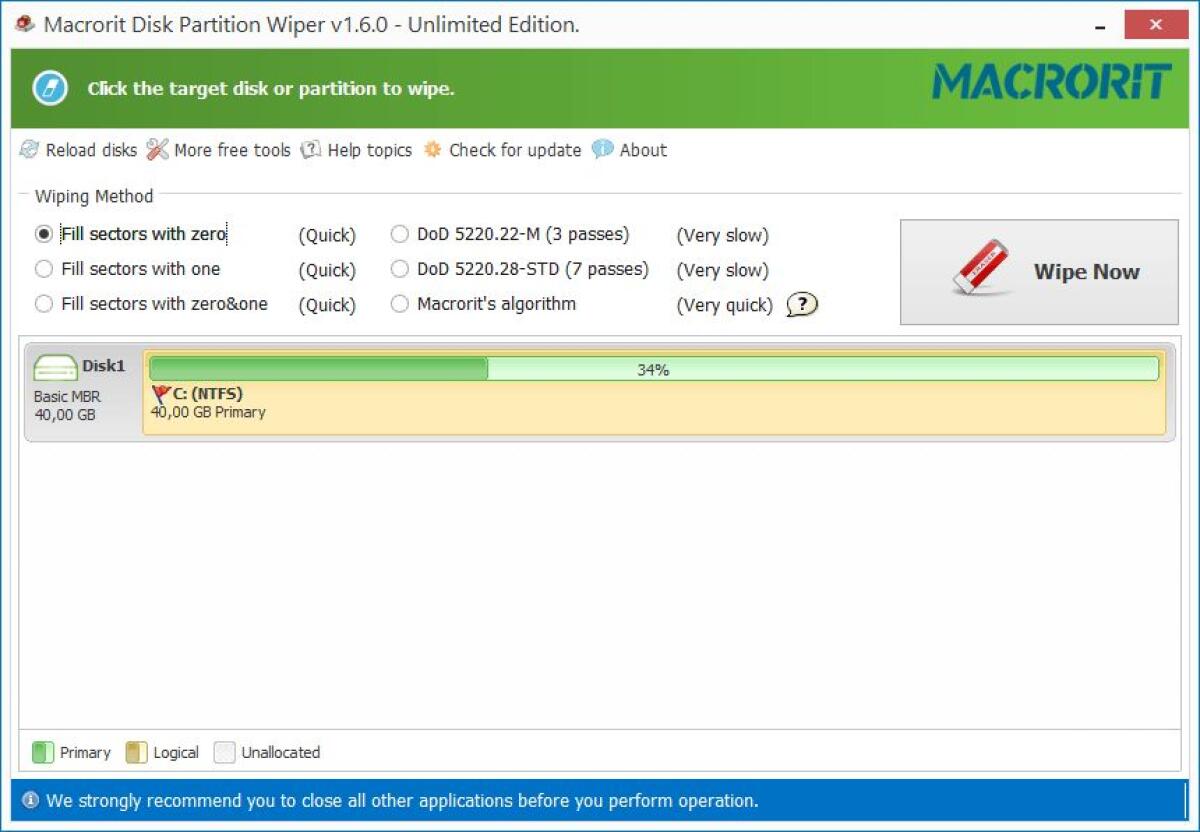This screenshot has width=1200, height=832.
Task: Open More free tools via the scissors icon
Action: tap(157, 150)
